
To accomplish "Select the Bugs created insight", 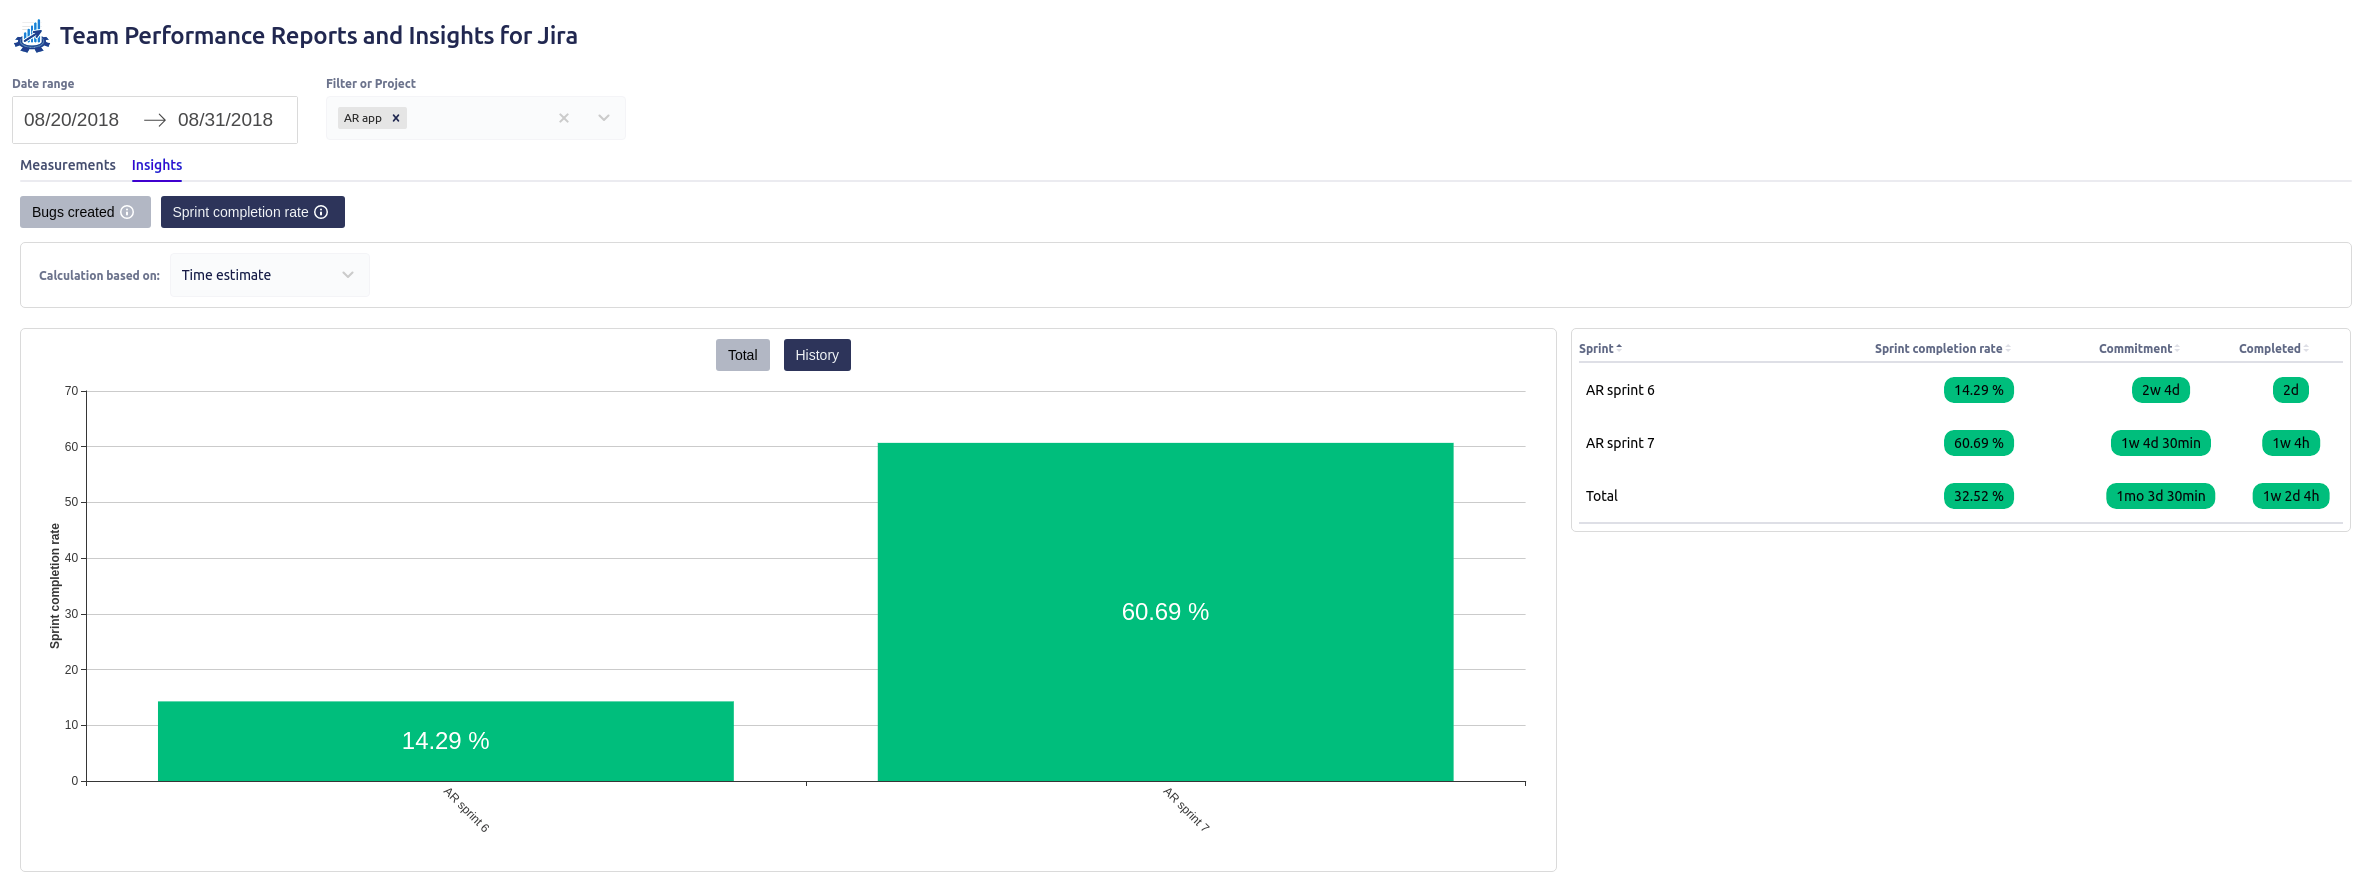I will tap(85, 212).
